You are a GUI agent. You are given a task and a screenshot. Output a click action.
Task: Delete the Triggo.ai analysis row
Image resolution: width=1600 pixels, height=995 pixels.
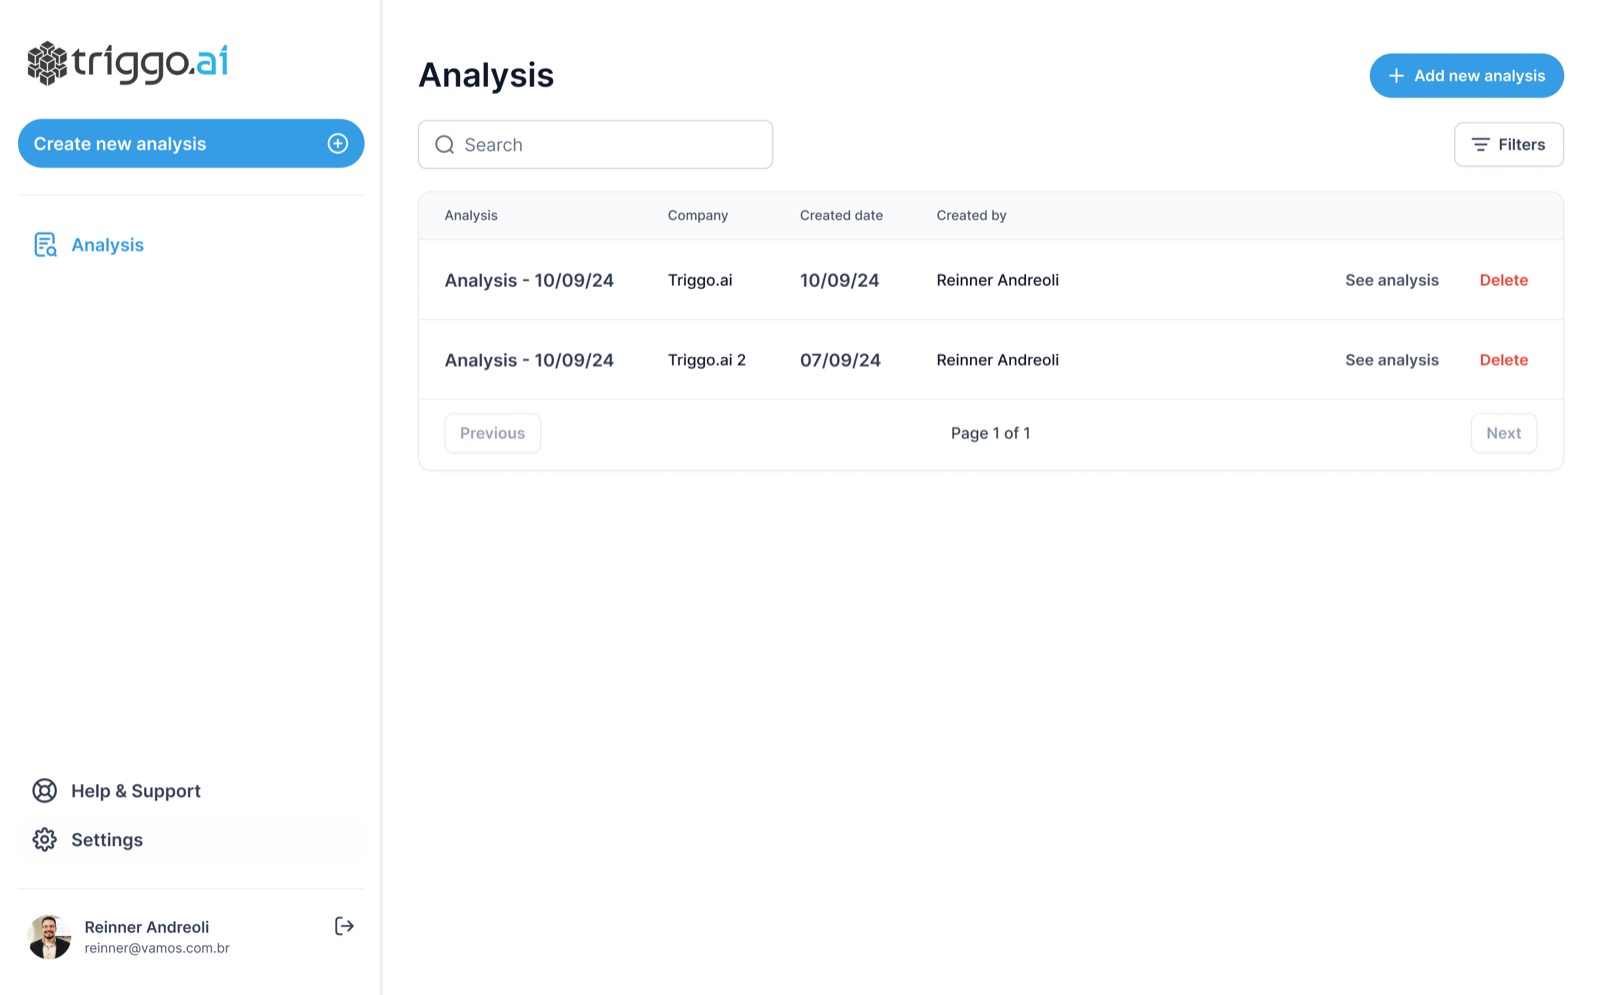tap(1503, 280)
